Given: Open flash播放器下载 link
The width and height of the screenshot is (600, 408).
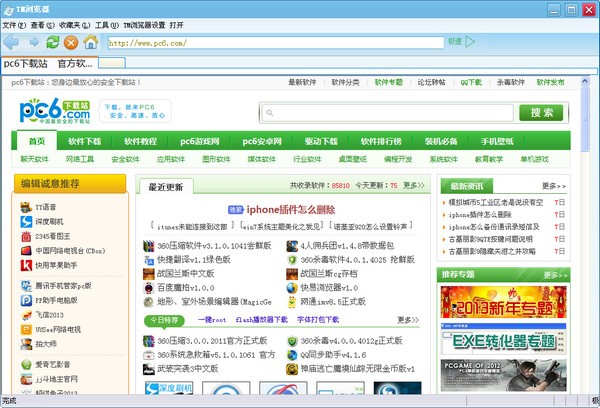Looking at the screenshot, I should click(262, 320).
